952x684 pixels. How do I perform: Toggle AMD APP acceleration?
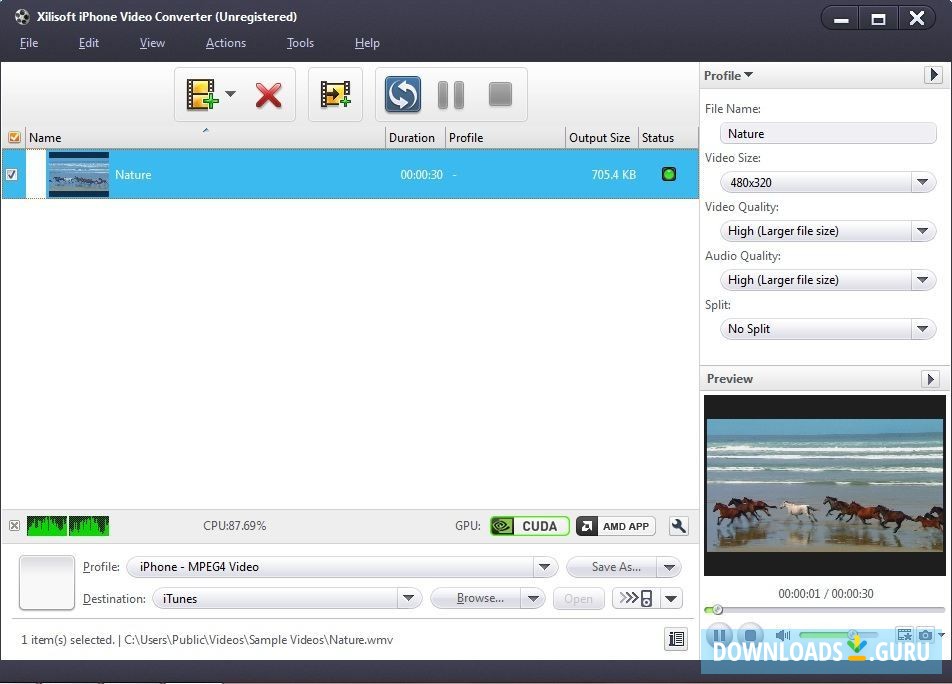(615, 526)
